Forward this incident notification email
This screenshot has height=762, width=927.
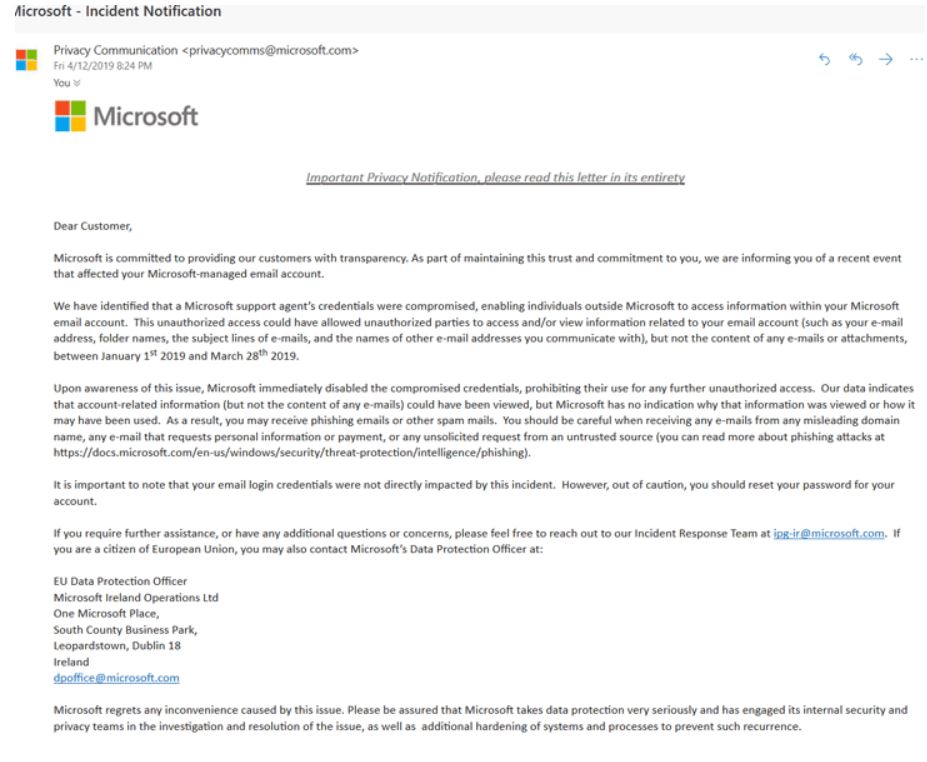885,59
